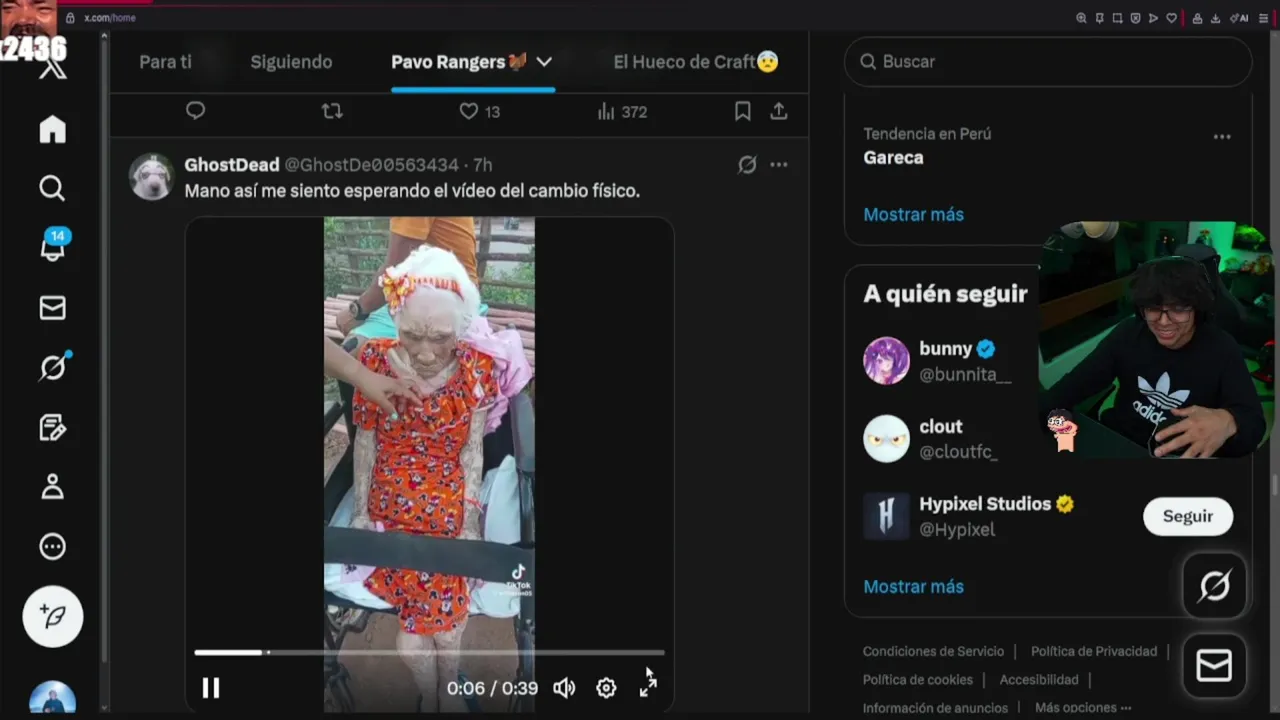Open clout @cloutfc_ profile suggestion

(x=932, y=439)
